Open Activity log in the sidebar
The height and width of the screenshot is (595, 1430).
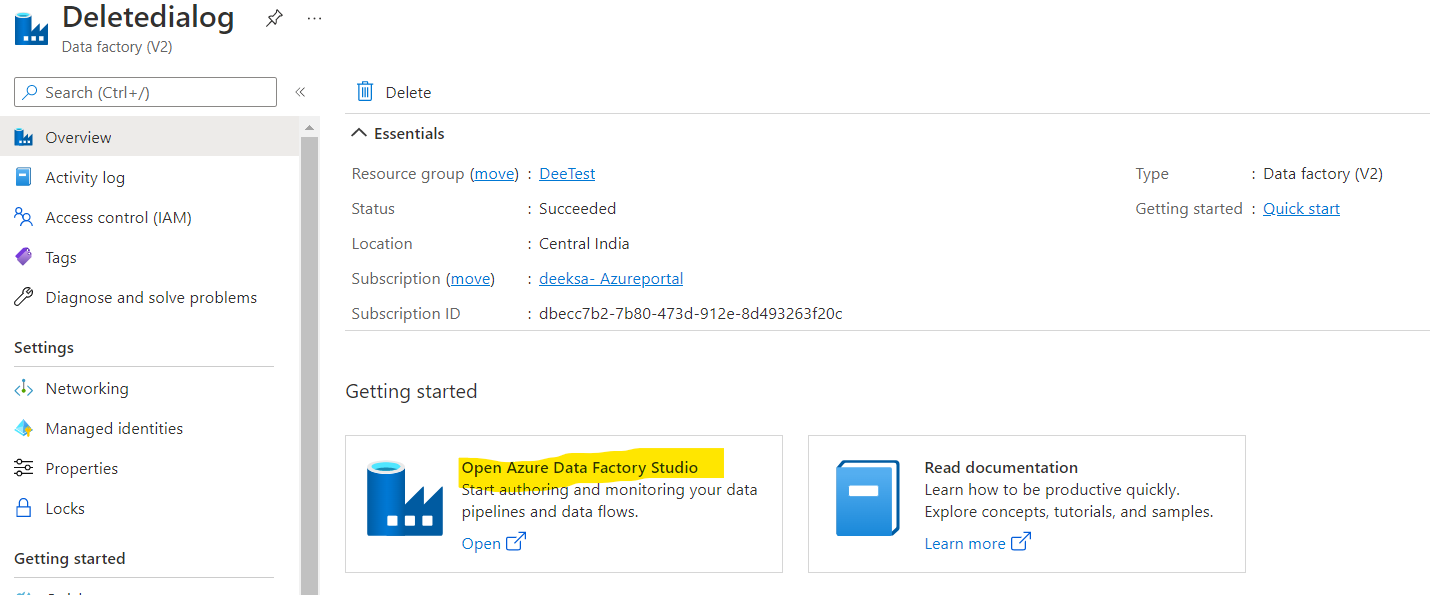pos(150,177)
